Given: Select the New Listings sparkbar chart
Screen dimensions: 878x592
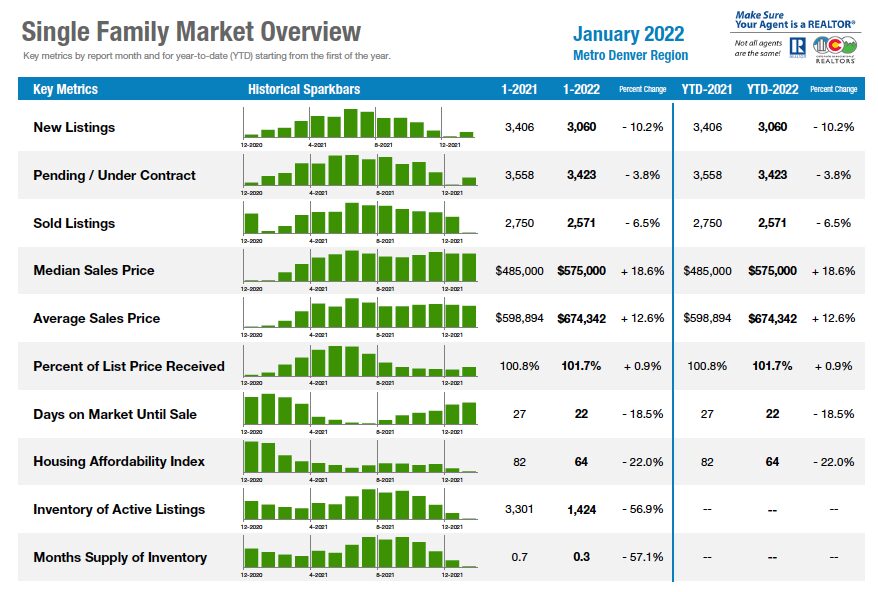Looking at the screenshot, I should pyautogui.click(x=359, y=127).
